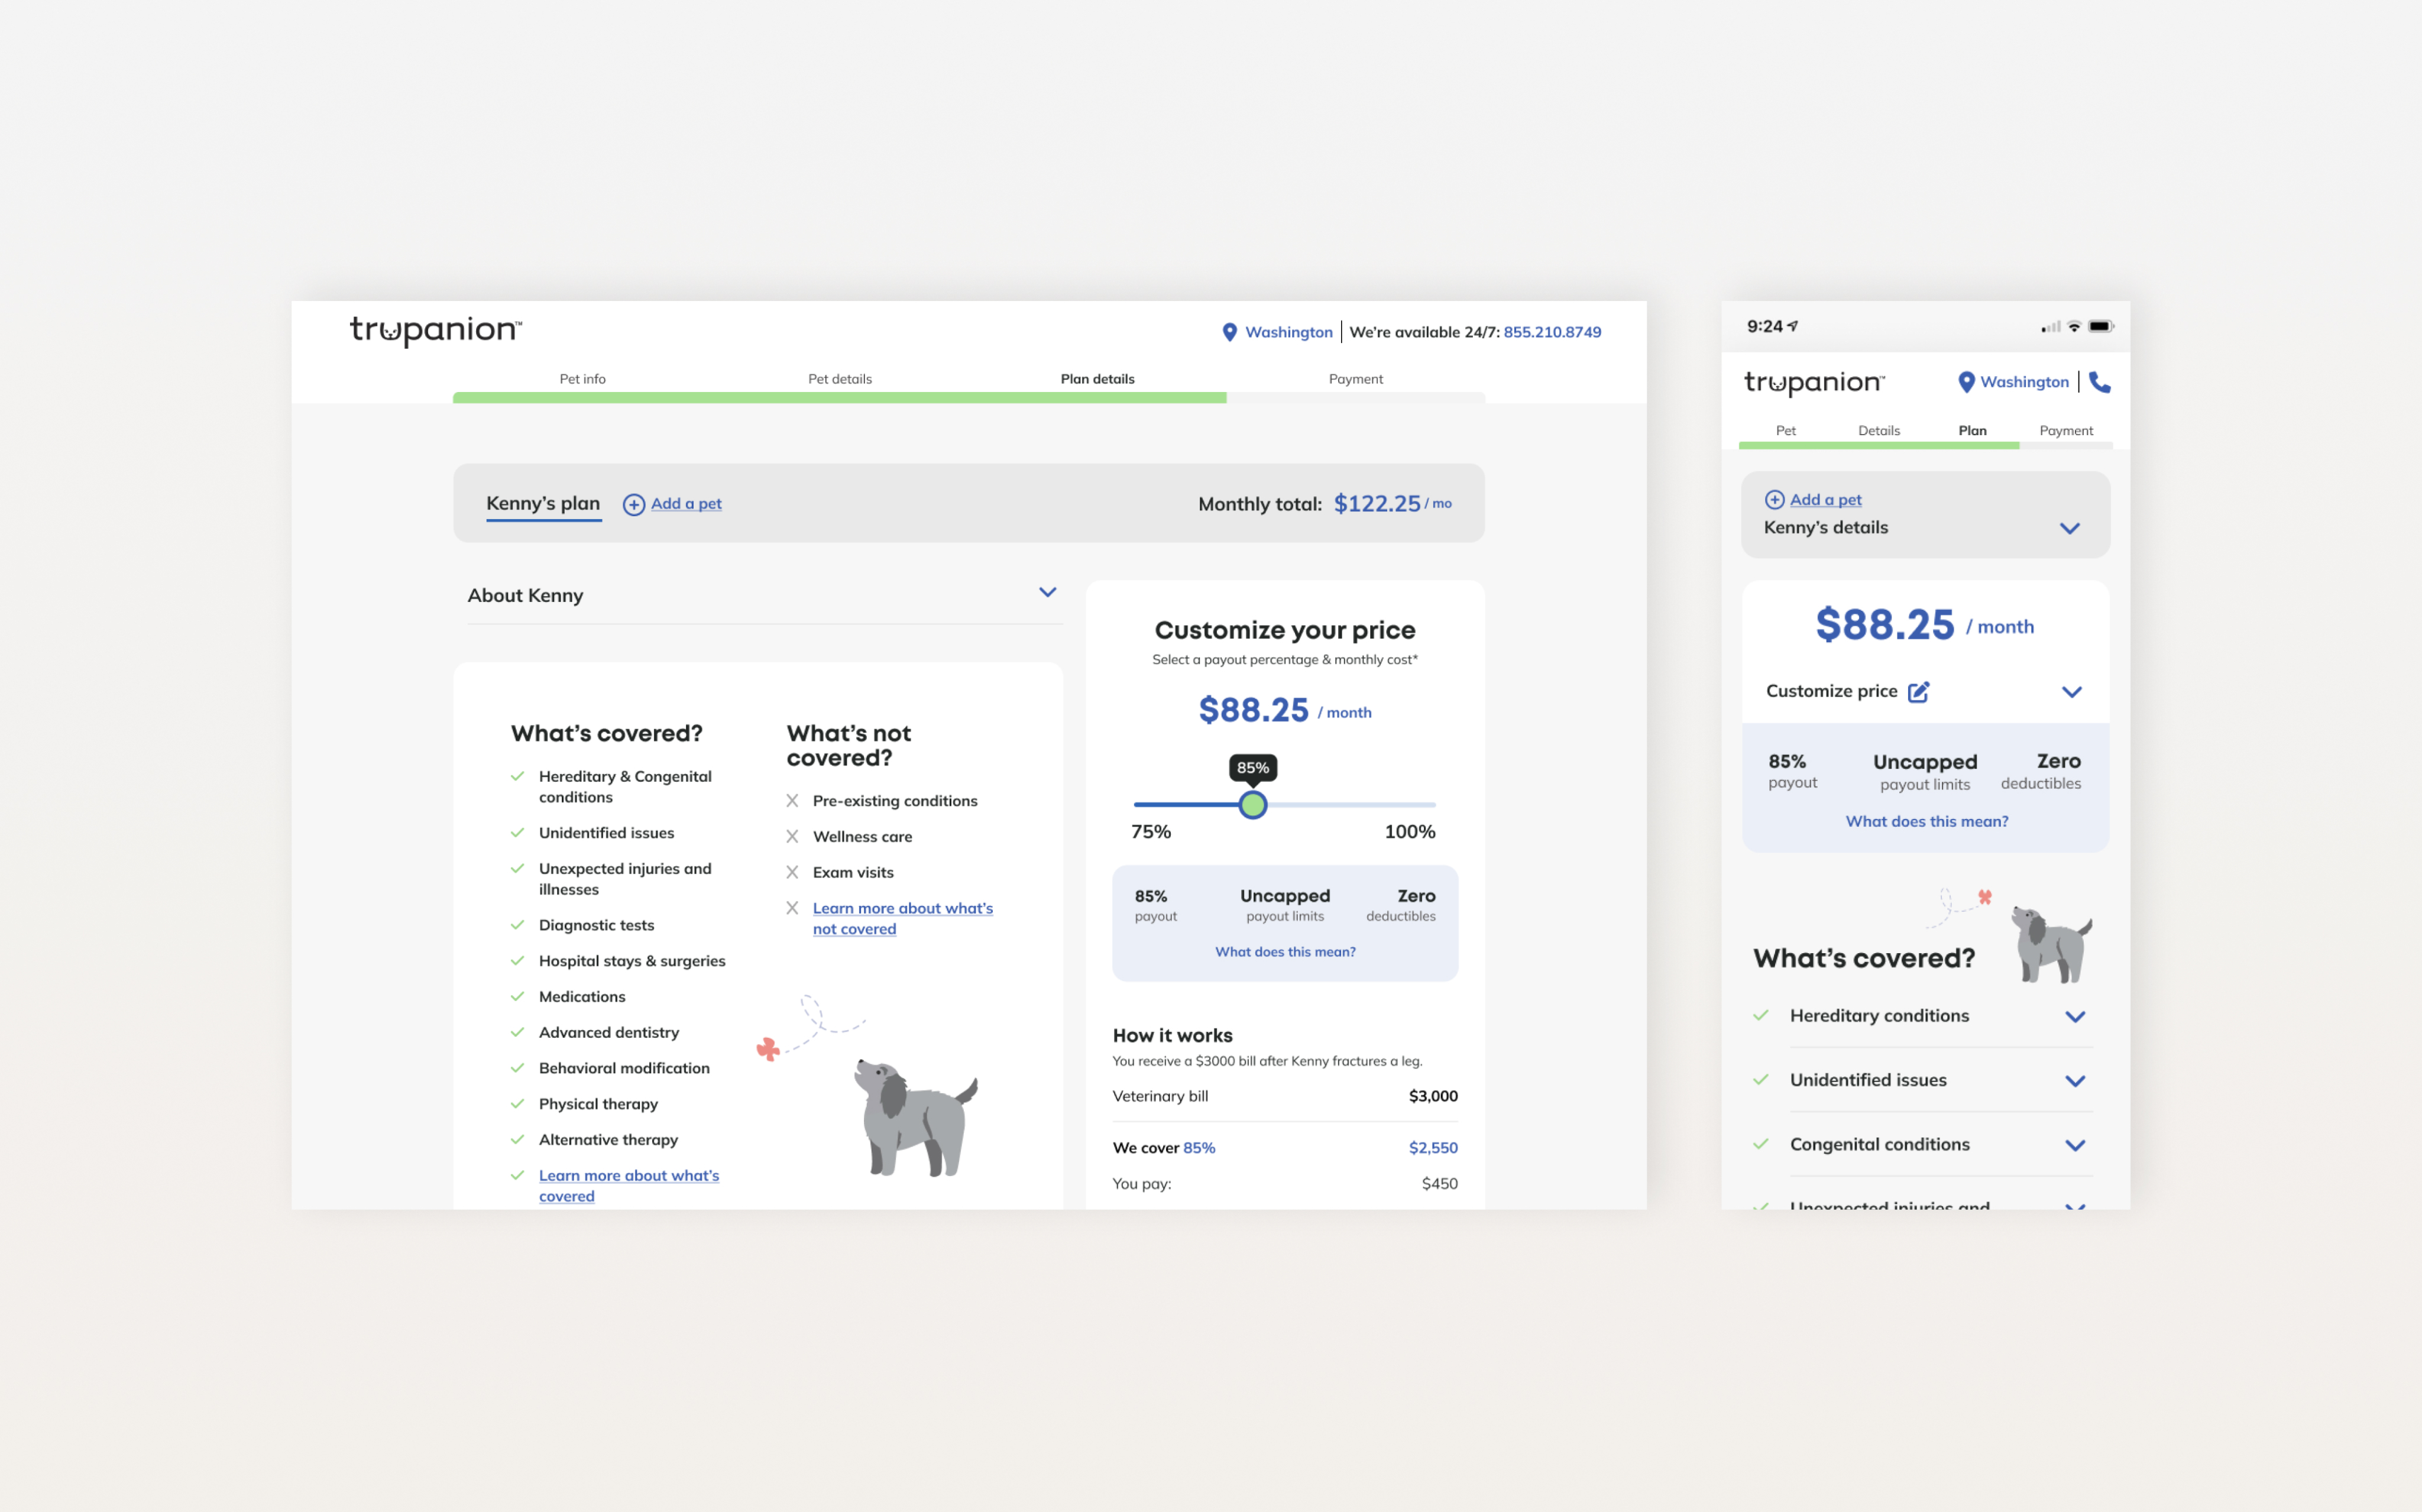Select the Plan details step
Image resolution: width=2422 pixels, height=1512 pixels.
coord(1097,379)
